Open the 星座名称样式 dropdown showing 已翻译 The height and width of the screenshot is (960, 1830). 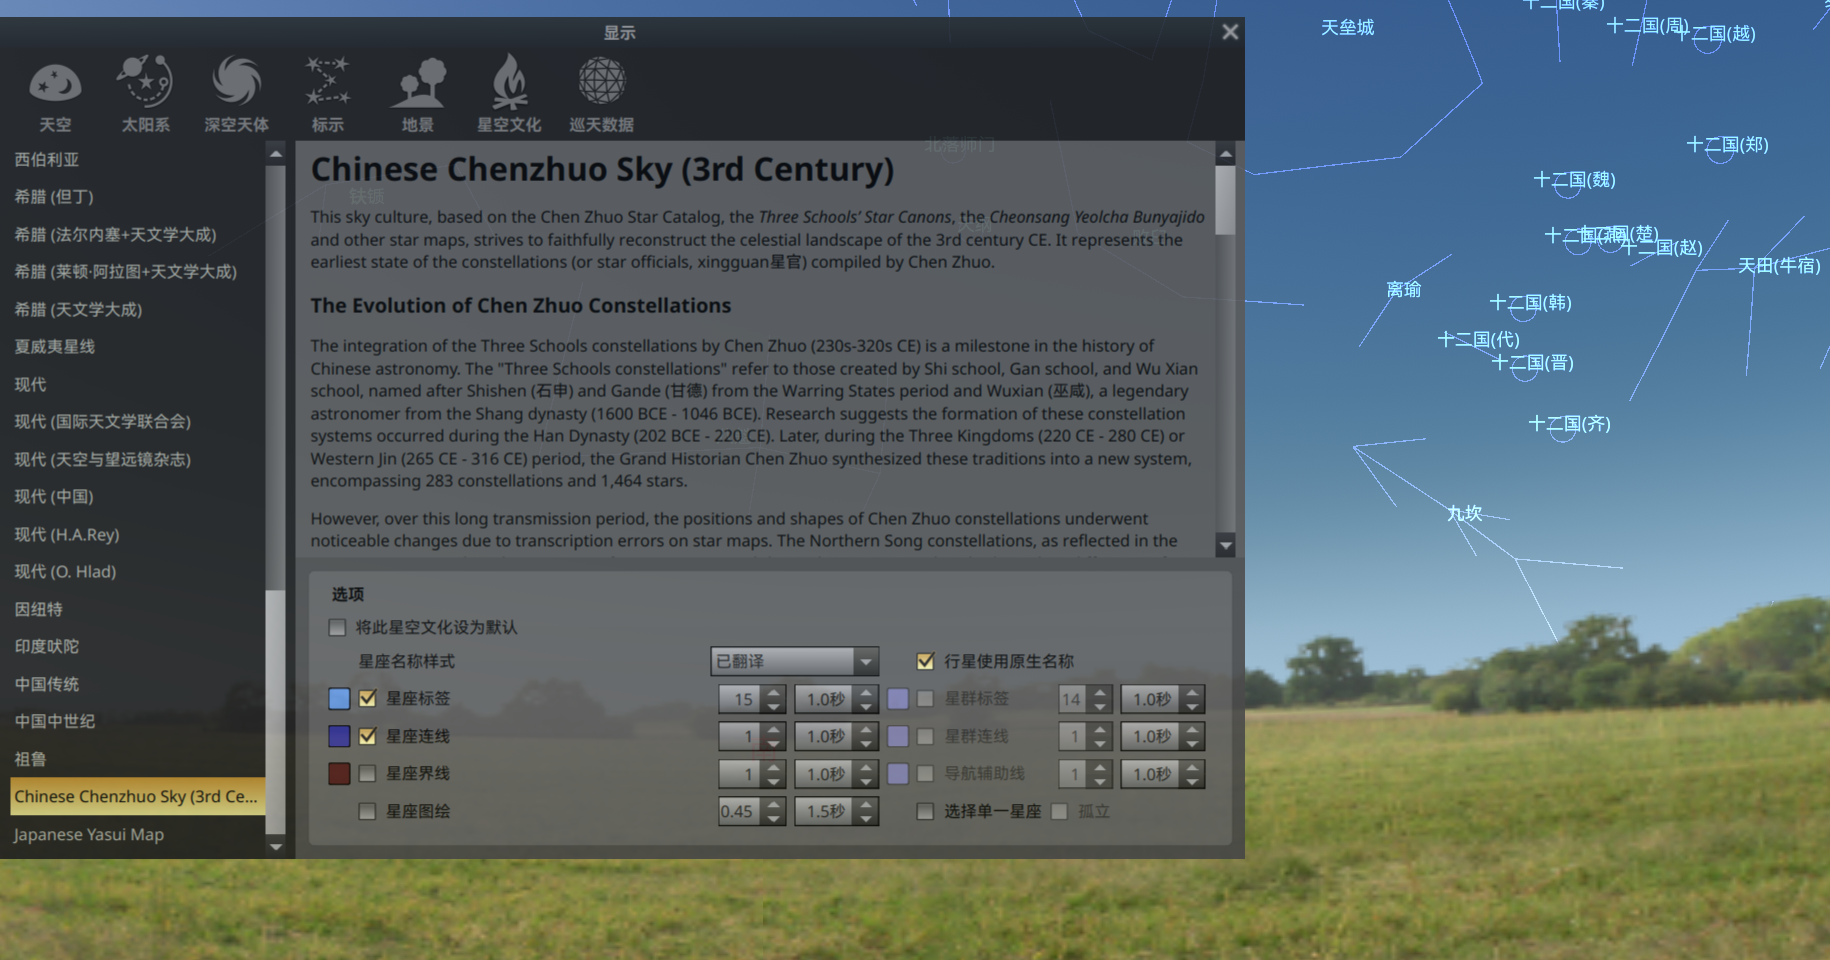click(x=795, y=661)
